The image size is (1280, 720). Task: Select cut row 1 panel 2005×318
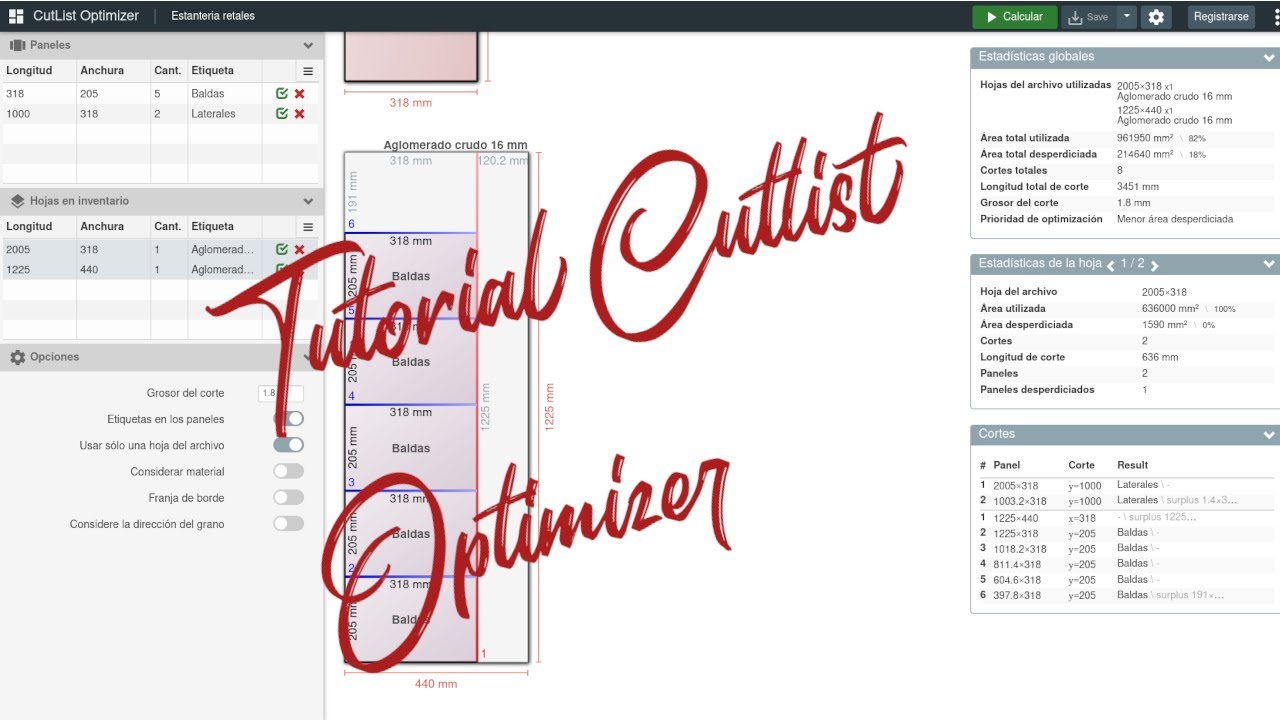pos(1124,485)
